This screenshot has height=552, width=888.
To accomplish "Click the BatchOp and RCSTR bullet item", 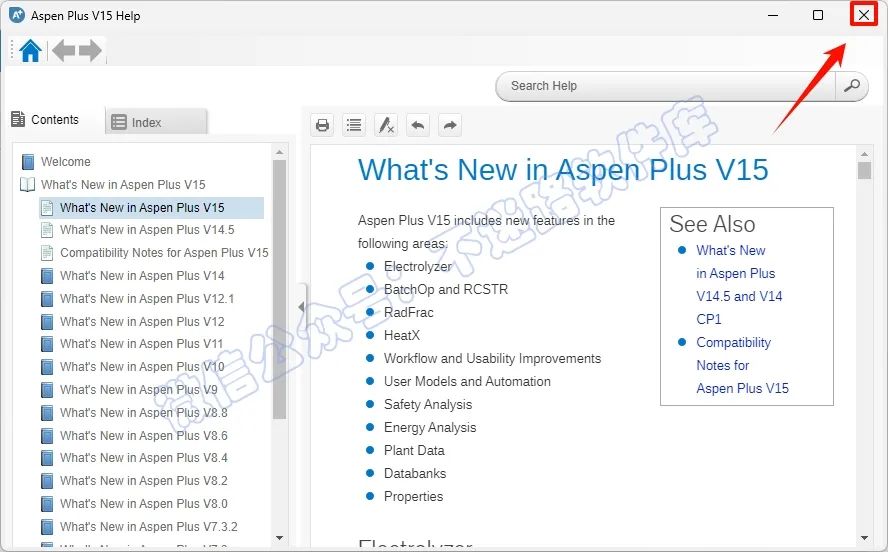I will pyautogui.click(x=446, y=289).
